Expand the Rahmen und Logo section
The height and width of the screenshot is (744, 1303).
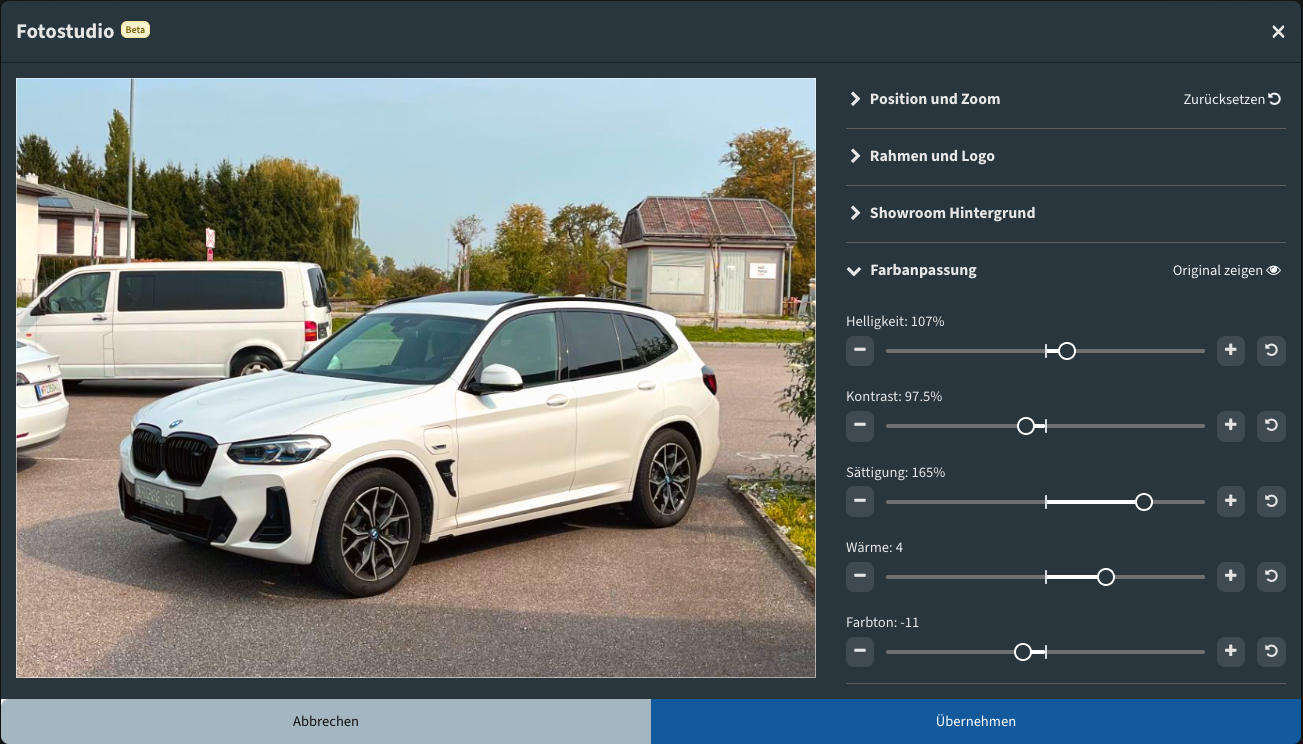922,156
